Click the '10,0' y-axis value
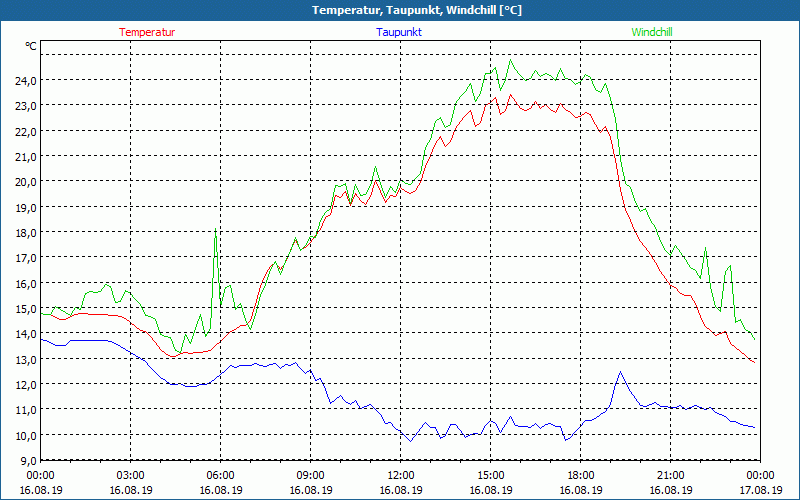The image size is (800, 500). click(26, 435)
